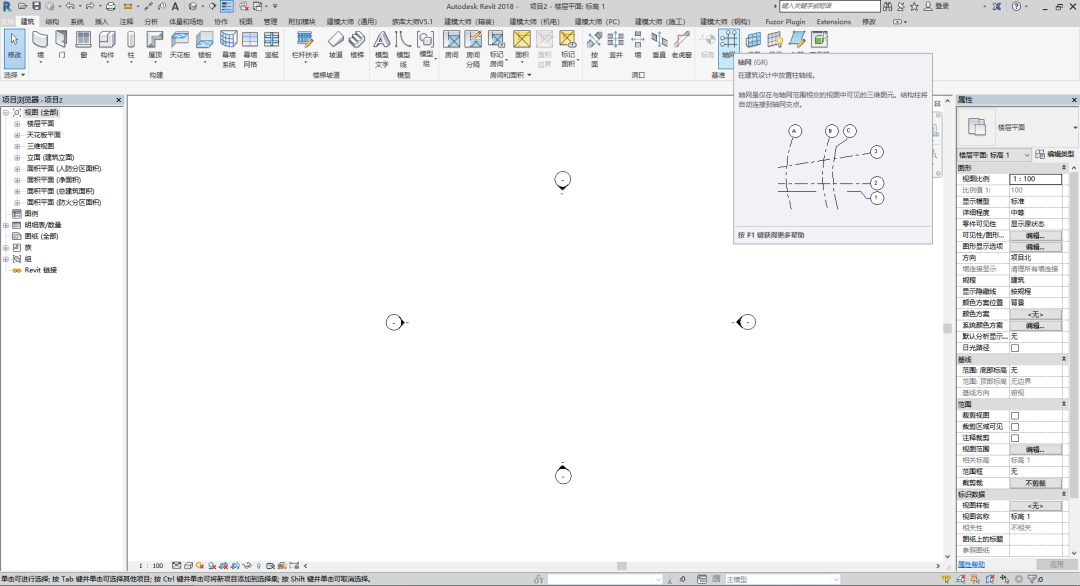
Task: Click 编辑 button for 可见性/图形
Action: [x=1035, y=236]
